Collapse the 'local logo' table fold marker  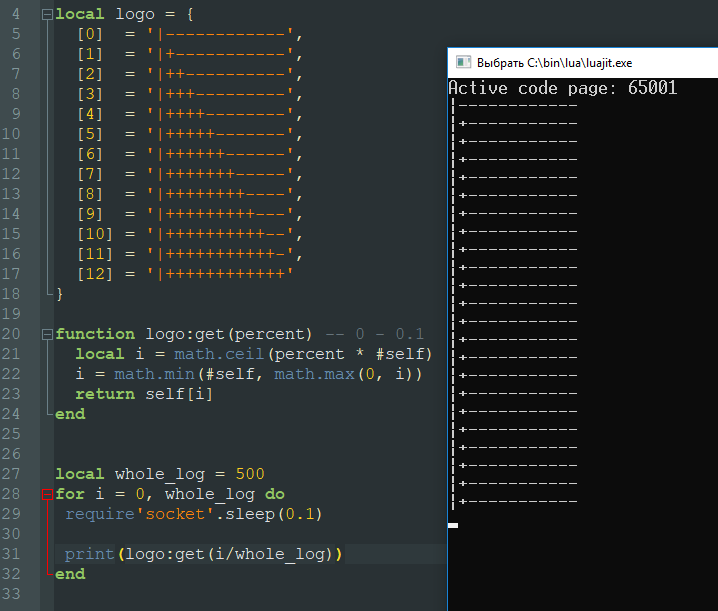coord(47,15)
